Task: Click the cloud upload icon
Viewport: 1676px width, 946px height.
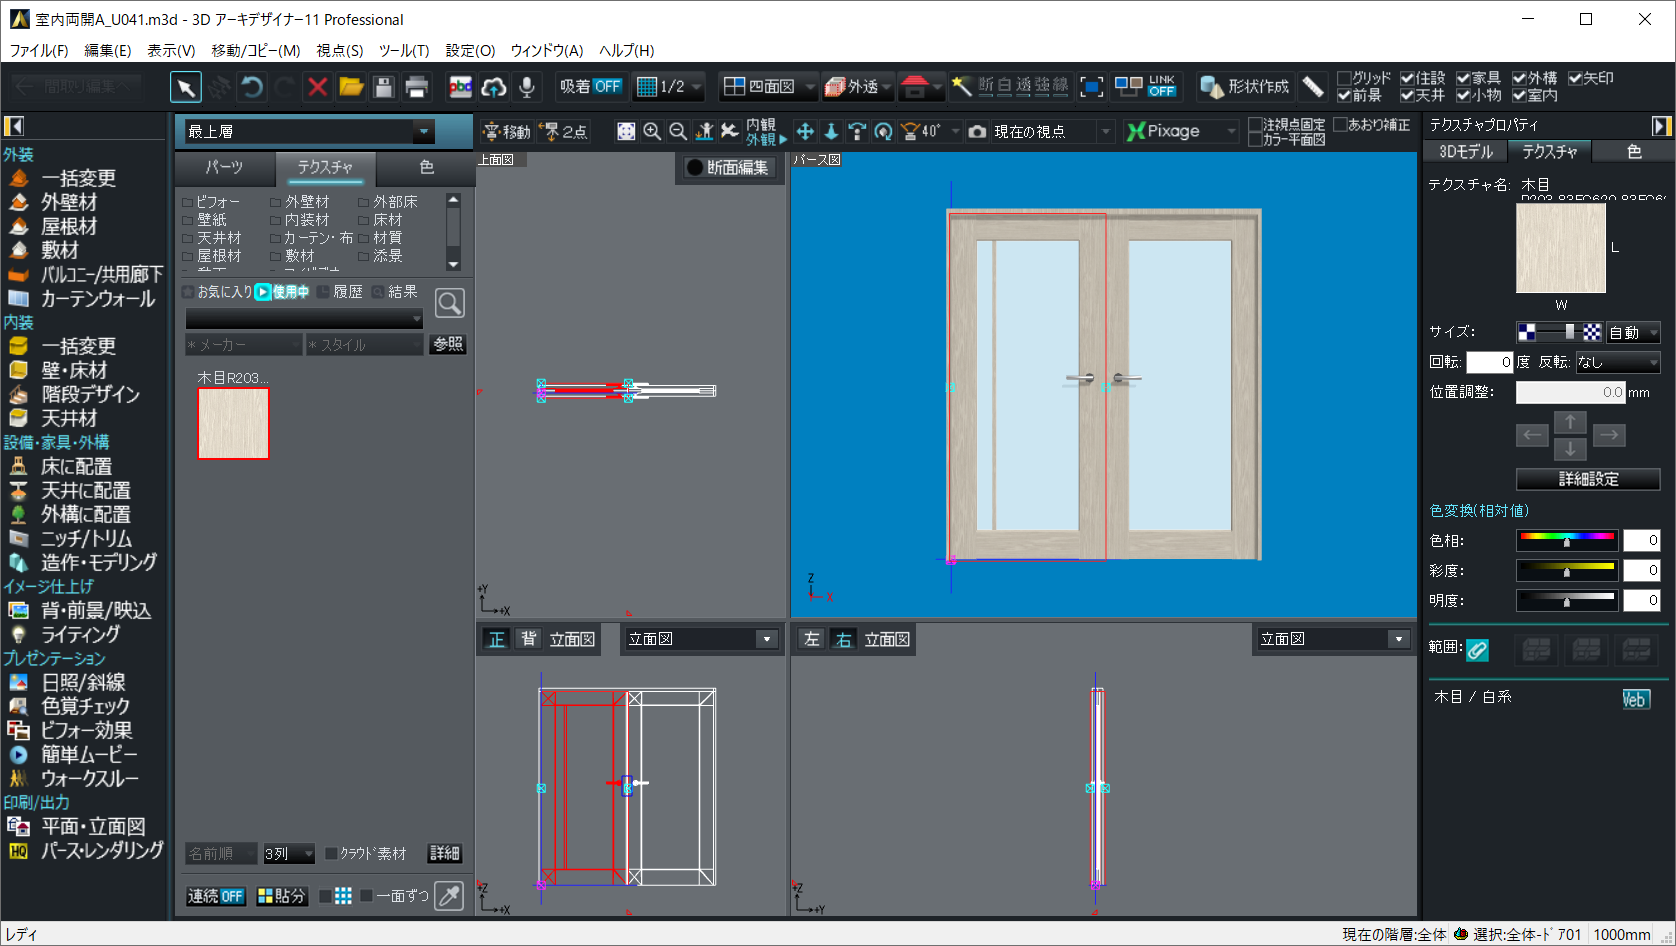Action: pyautogui.click(x=493, y=88)
